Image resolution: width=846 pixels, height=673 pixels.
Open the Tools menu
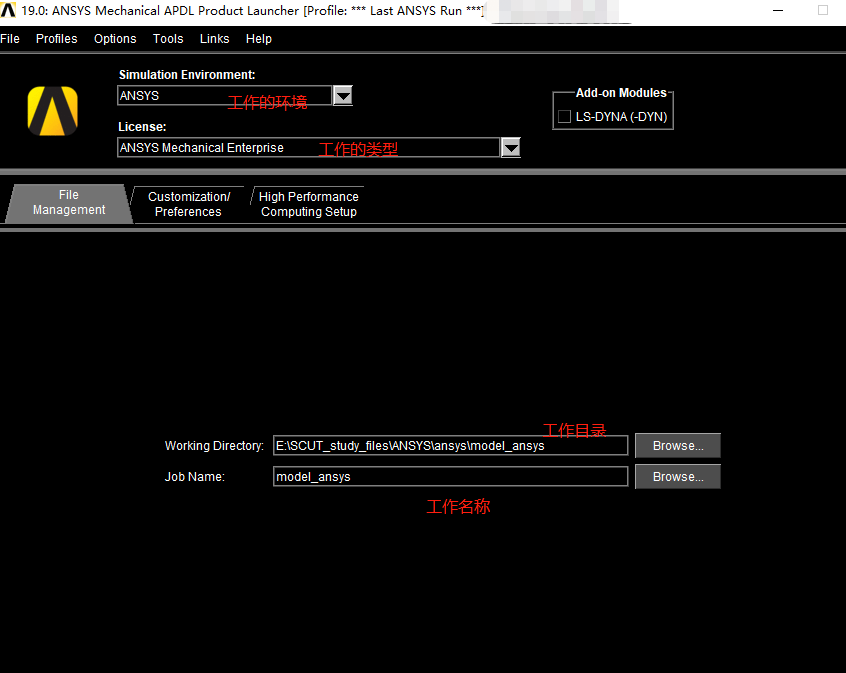click(x=168, y=39)
